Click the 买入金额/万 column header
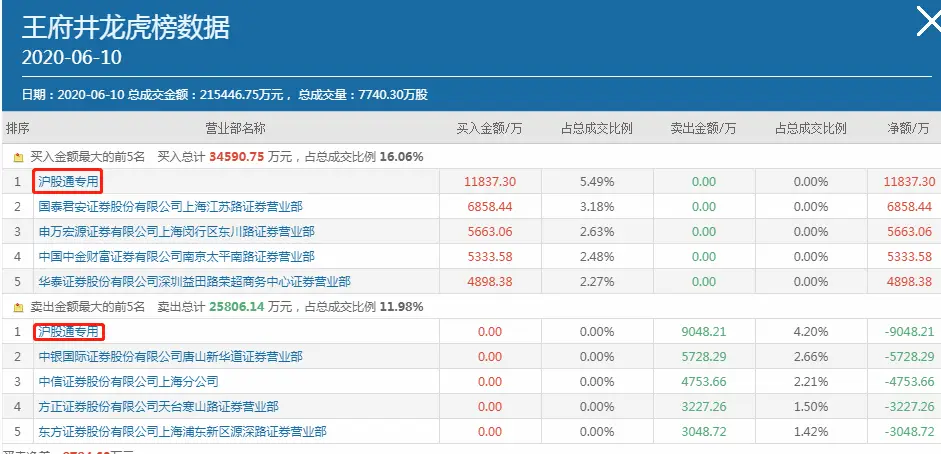This screenshot has width=941, height=454. click(x=489, y=128)
